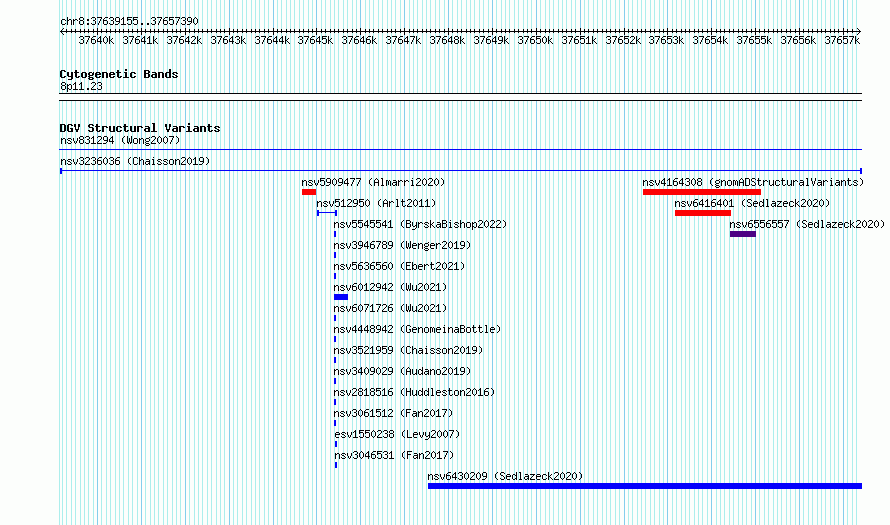This screenshot has width=890, height=525.
Task: Select the purple bar for nsv6556557
Action: 742,234
